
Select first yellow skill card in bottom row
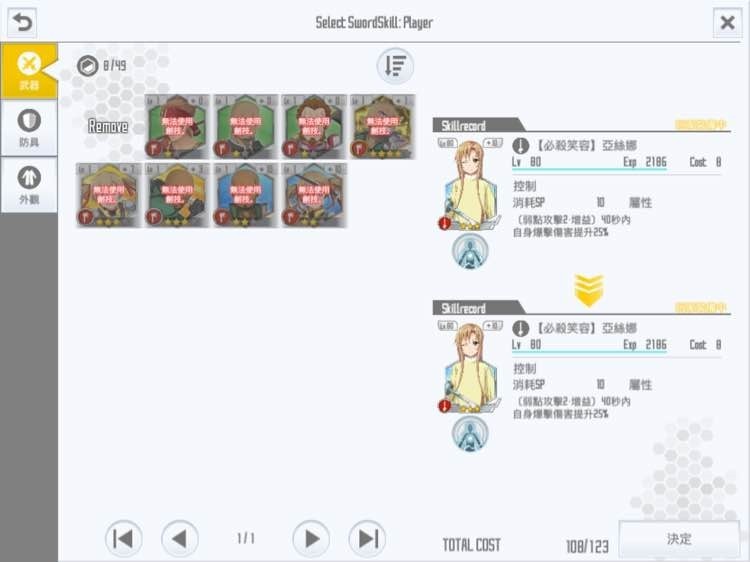tap(109, 195)
